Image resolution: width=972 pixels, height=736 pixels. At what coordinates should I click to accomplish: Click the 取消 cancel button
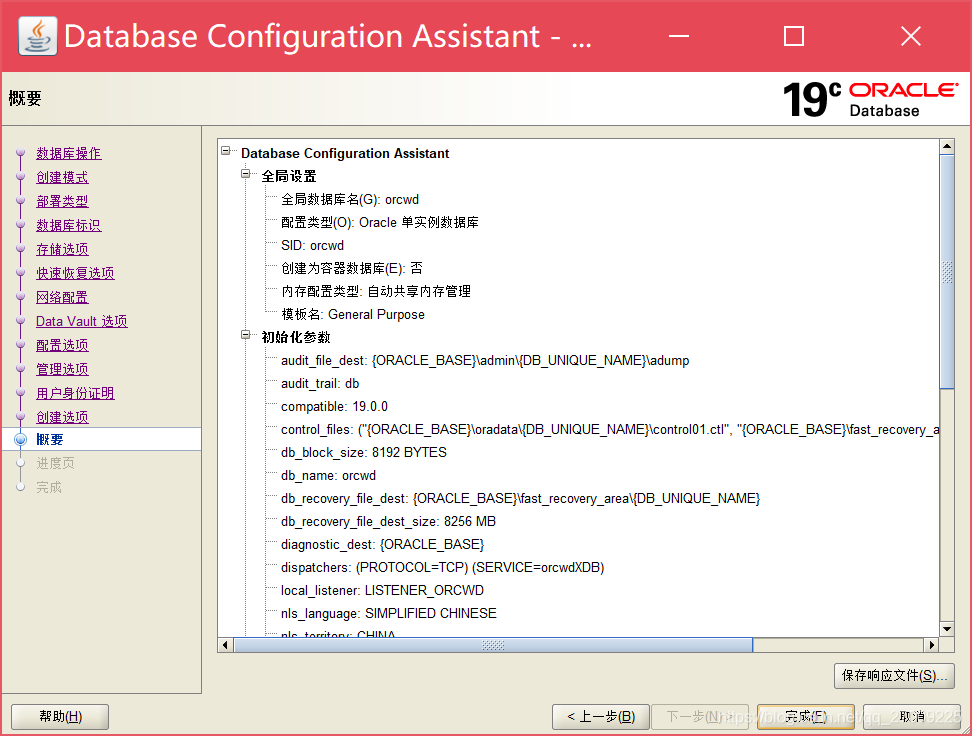tap(911, 717)
